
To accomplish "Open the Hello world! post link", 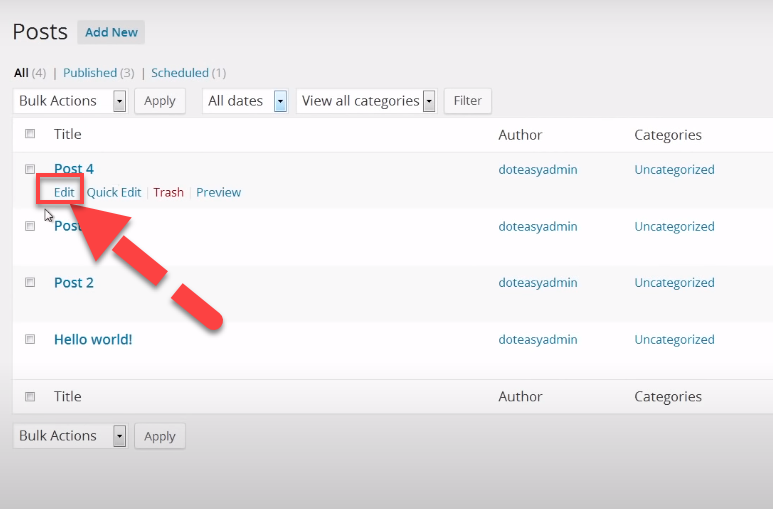I will pos(93,339).
